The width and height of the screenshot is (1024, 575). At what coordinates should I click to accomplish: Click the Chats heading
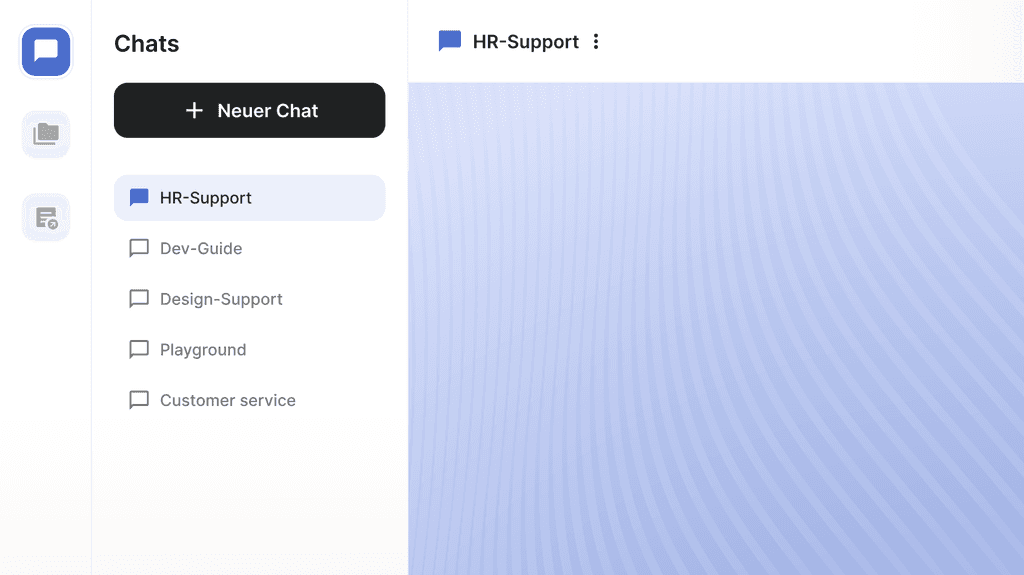click(x=146, y=44)
